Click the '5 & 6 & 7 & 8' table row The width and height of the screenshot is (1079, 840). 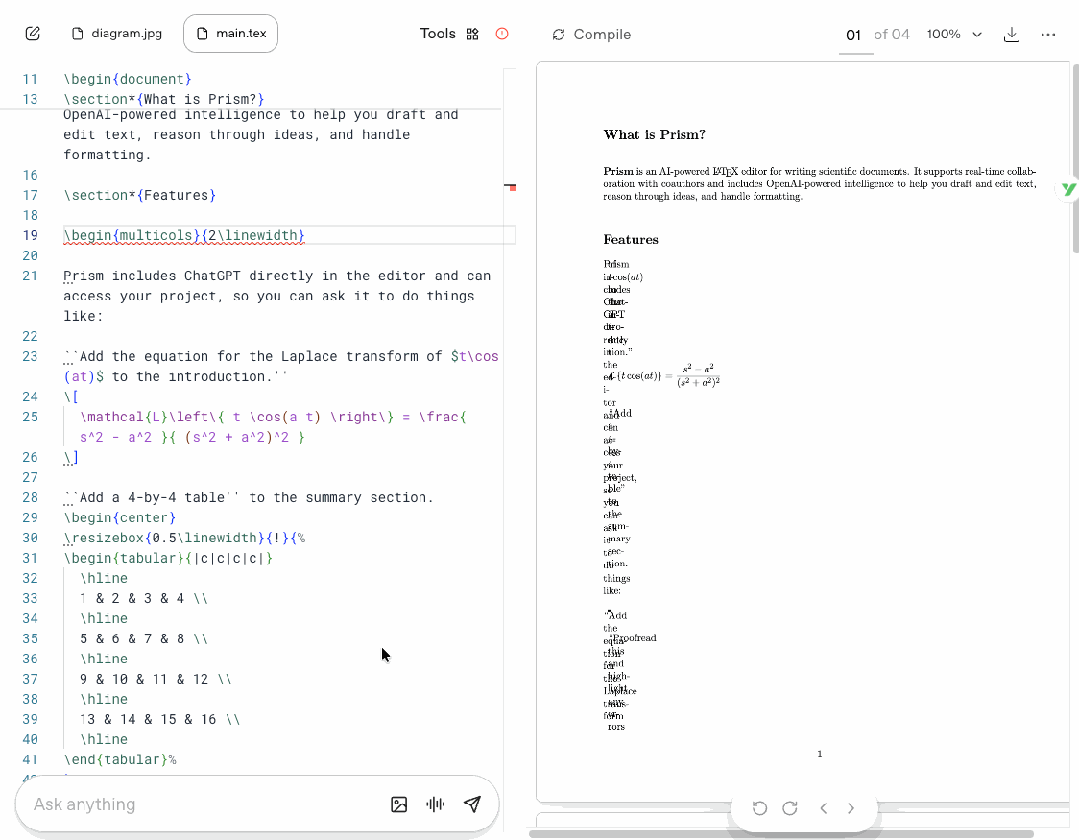143,638
